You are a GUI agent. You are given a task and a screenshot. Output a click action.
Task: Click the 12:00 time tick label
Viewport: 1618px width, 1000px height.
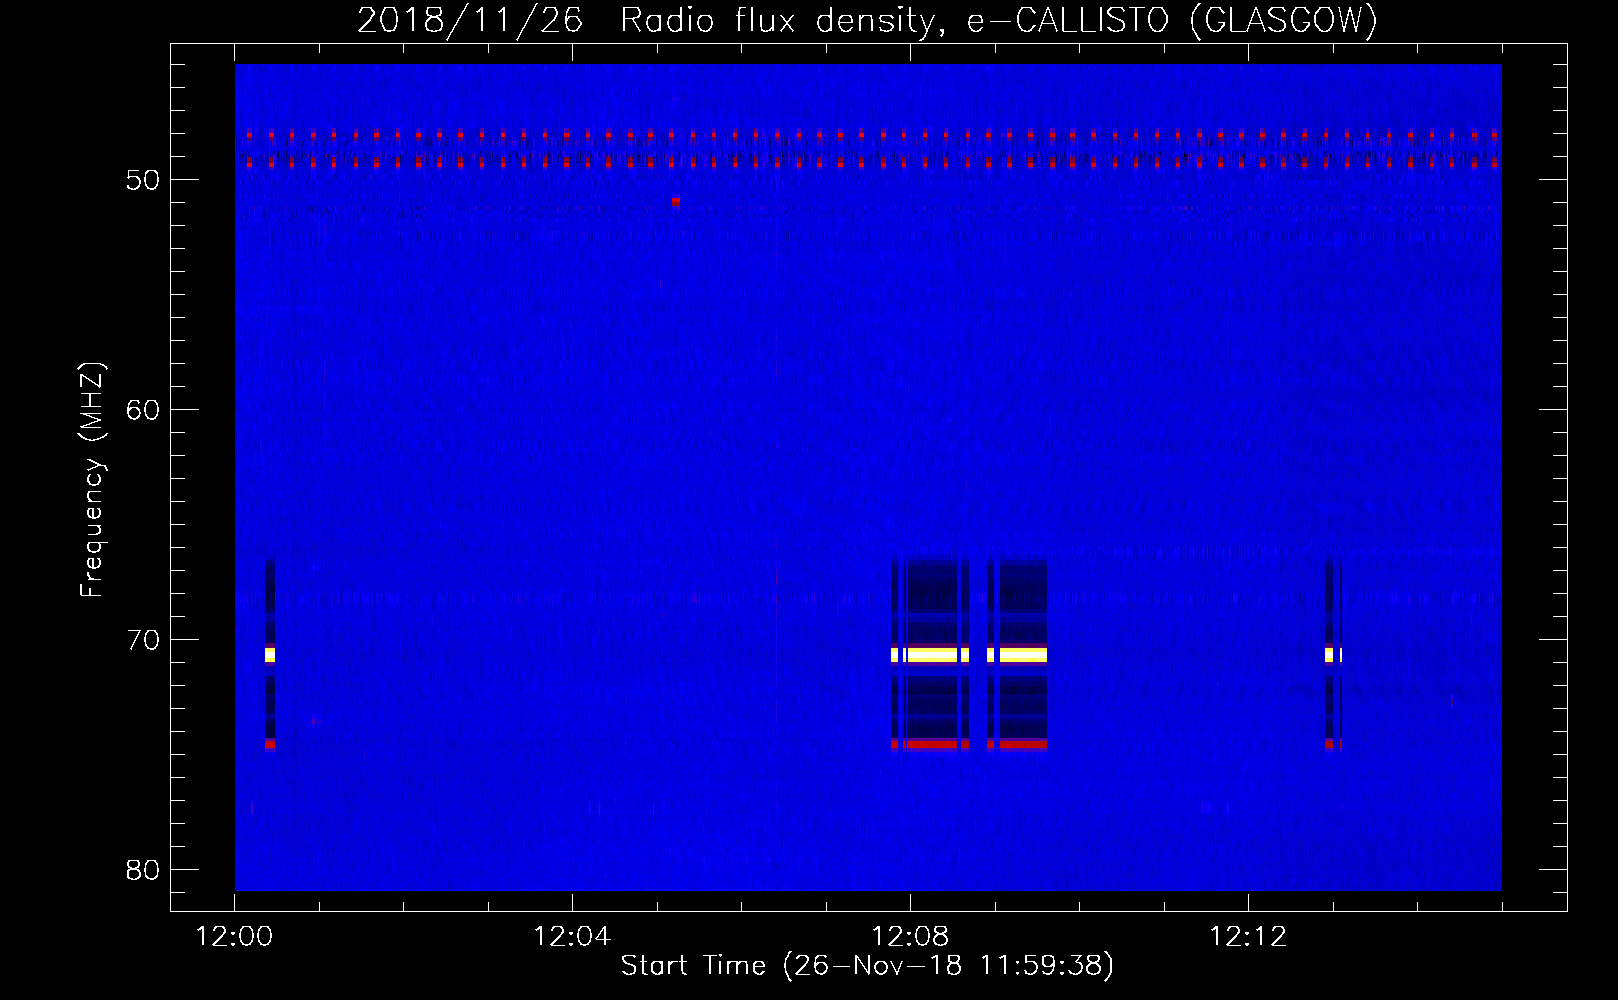[x=235, y=936]
